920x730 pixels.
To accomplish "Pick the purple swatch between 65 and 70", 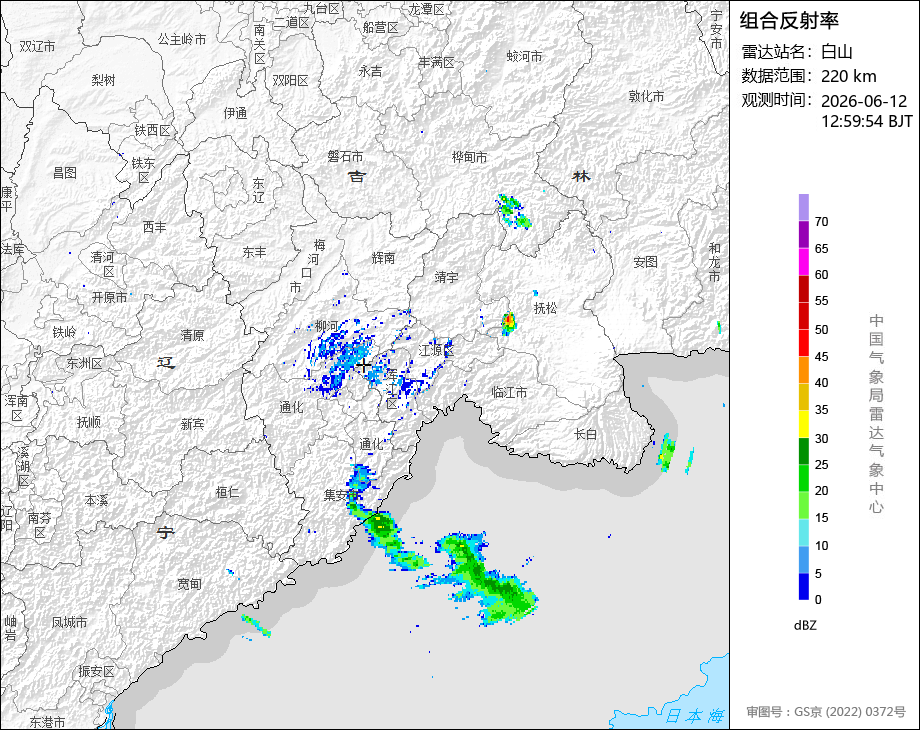I will pos(803,234).
